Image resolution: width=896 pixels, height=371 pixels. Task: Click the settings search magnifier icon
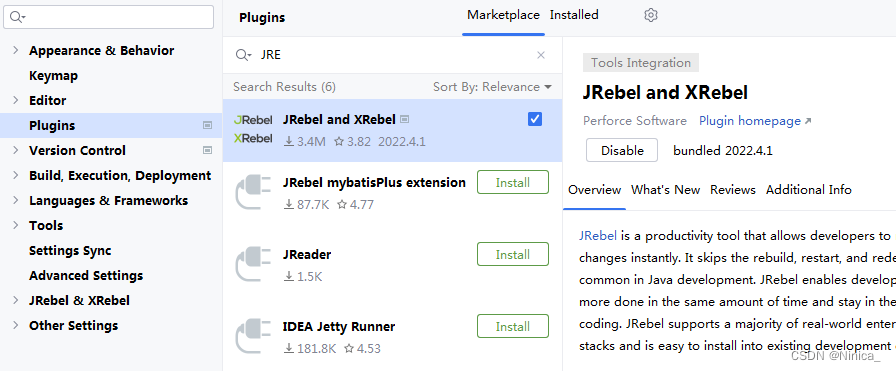coord(17,17)
